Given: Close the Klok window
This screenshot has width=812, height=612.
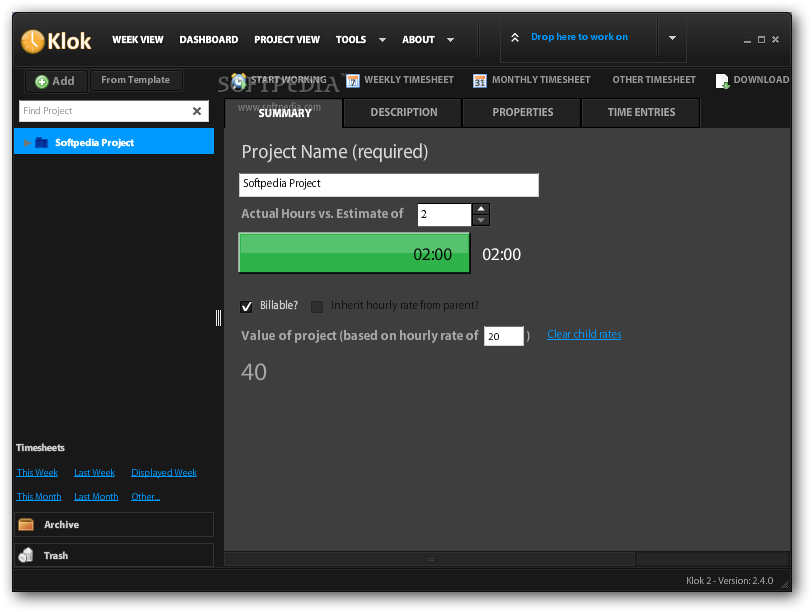Looking at the screenshot, I should 775,40.
